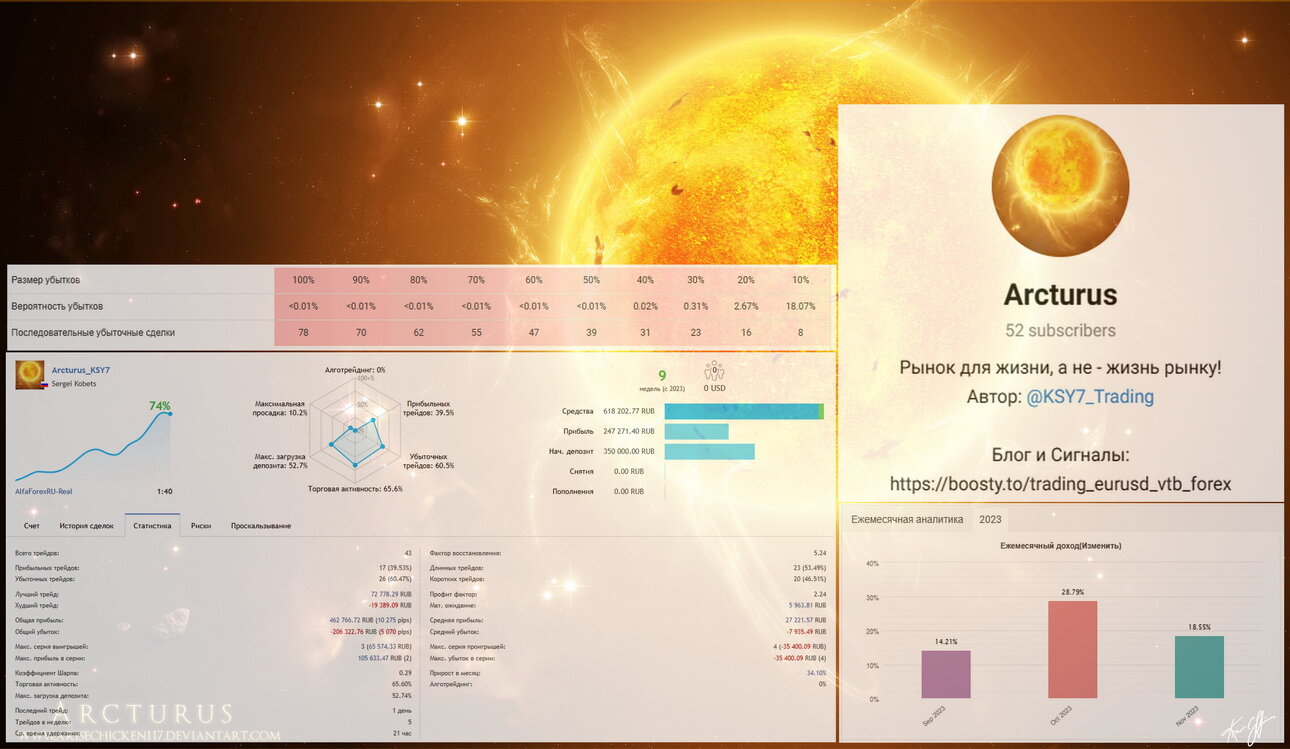Select the 2023 year tab
This screenshot has height=749, width=1290.
click(990, 520)
